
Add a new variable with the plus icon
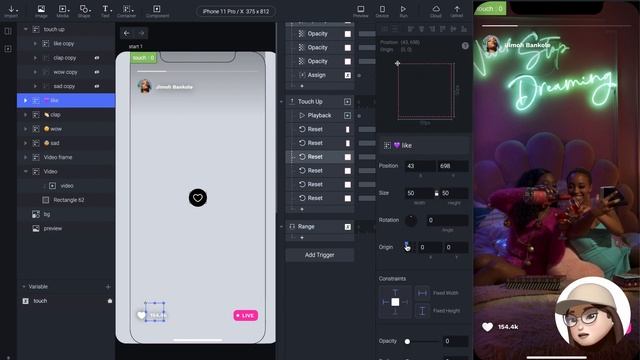click(x=108, y=287)
